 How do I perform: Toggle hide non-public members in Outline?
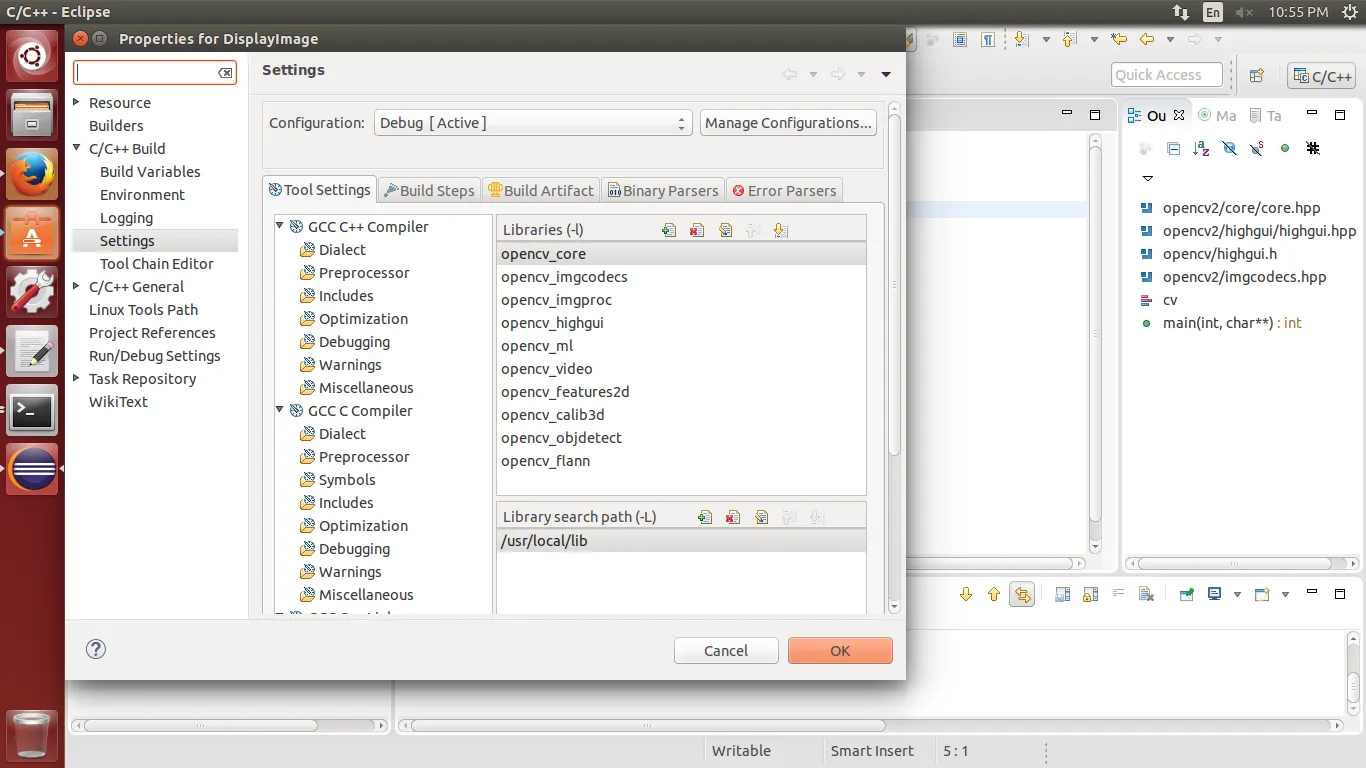click(1285, 148)
